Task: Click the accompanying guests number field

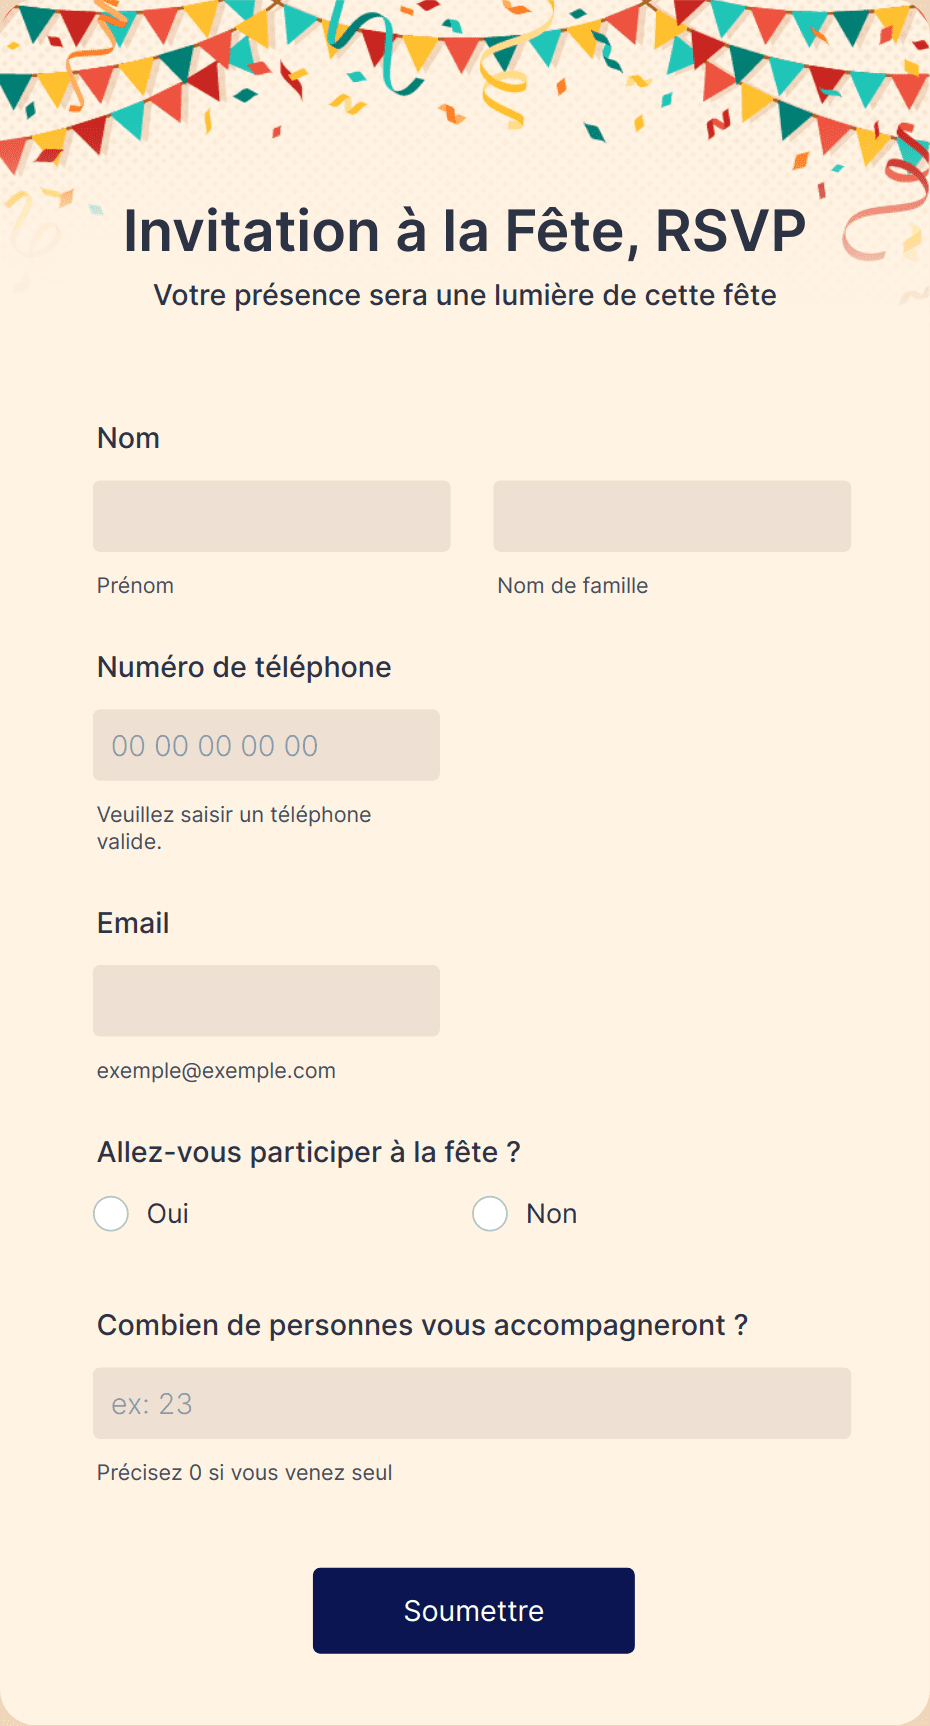Action: pos(472,1403)
